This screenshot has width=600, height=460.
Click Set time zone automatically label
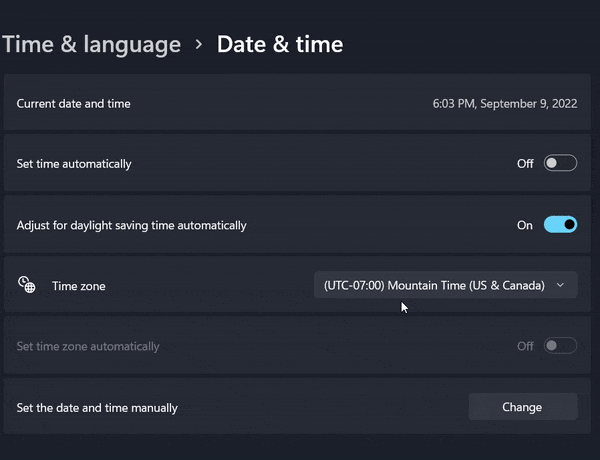(88, 346)
